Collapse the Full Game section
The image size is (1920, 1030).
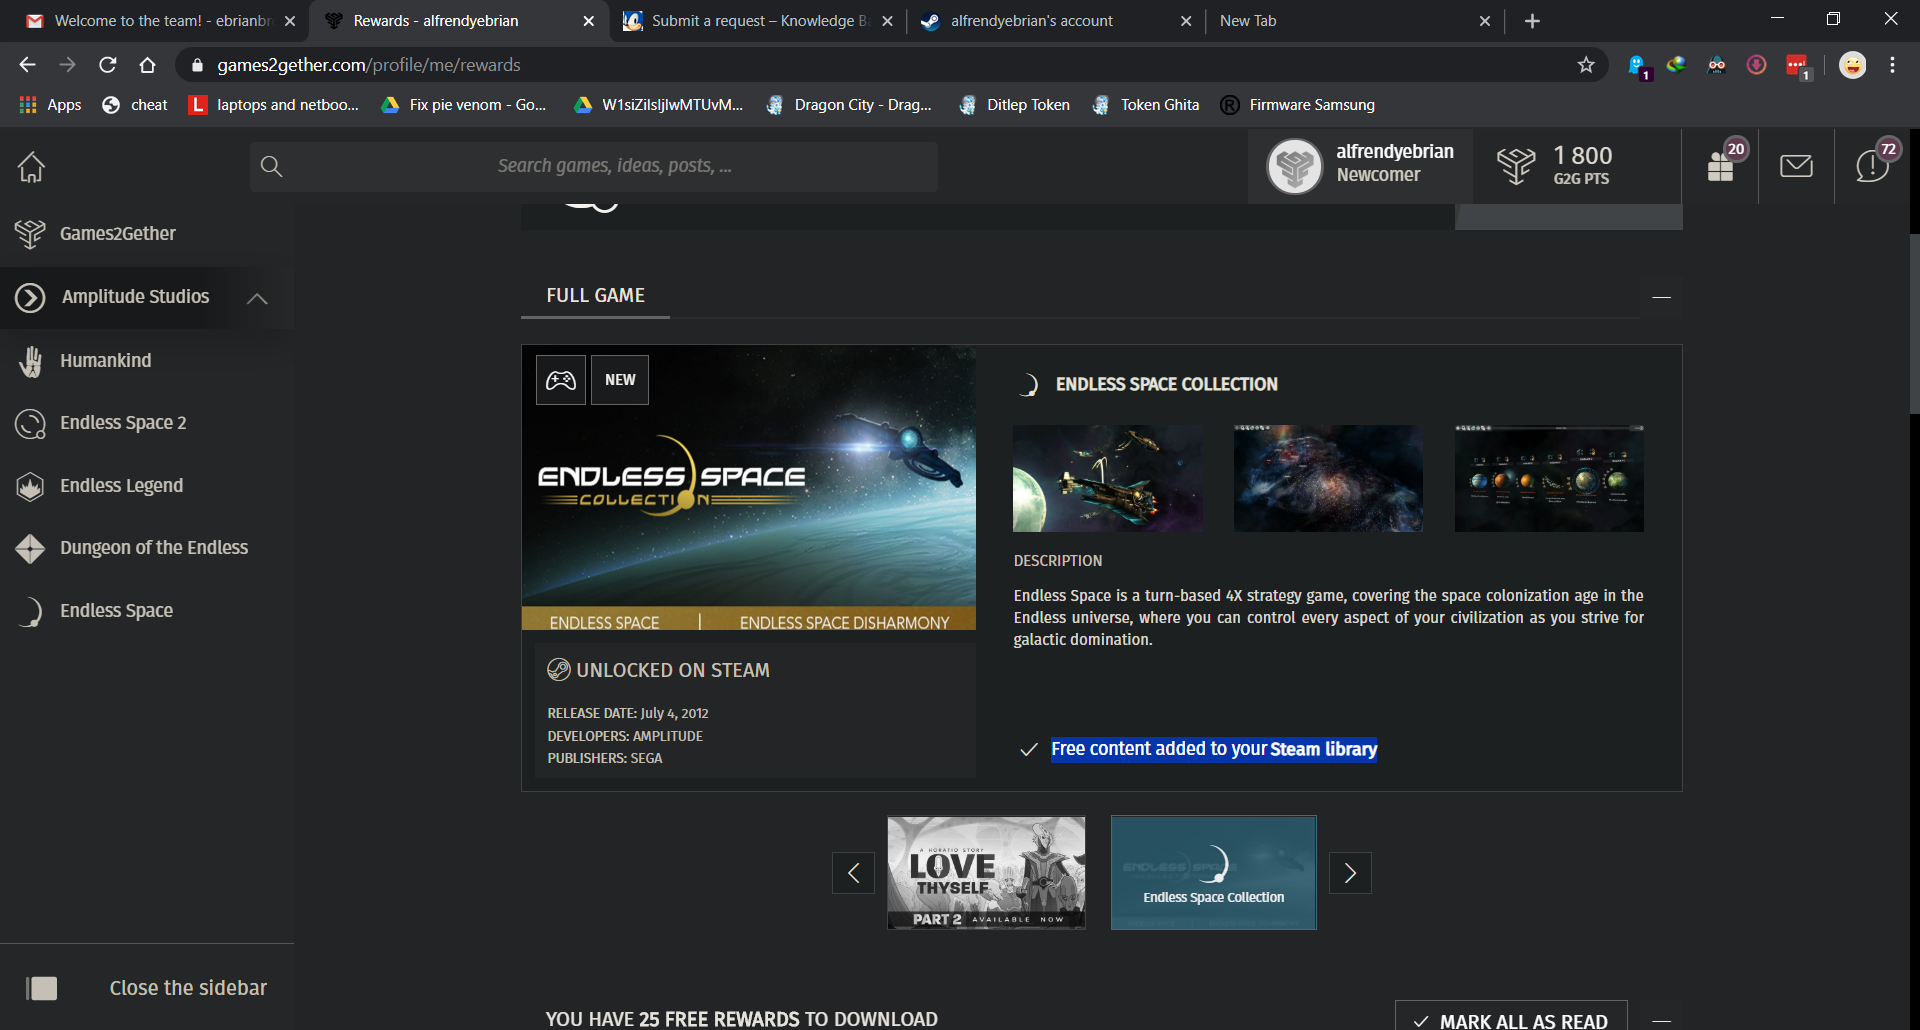(1662, 297)
